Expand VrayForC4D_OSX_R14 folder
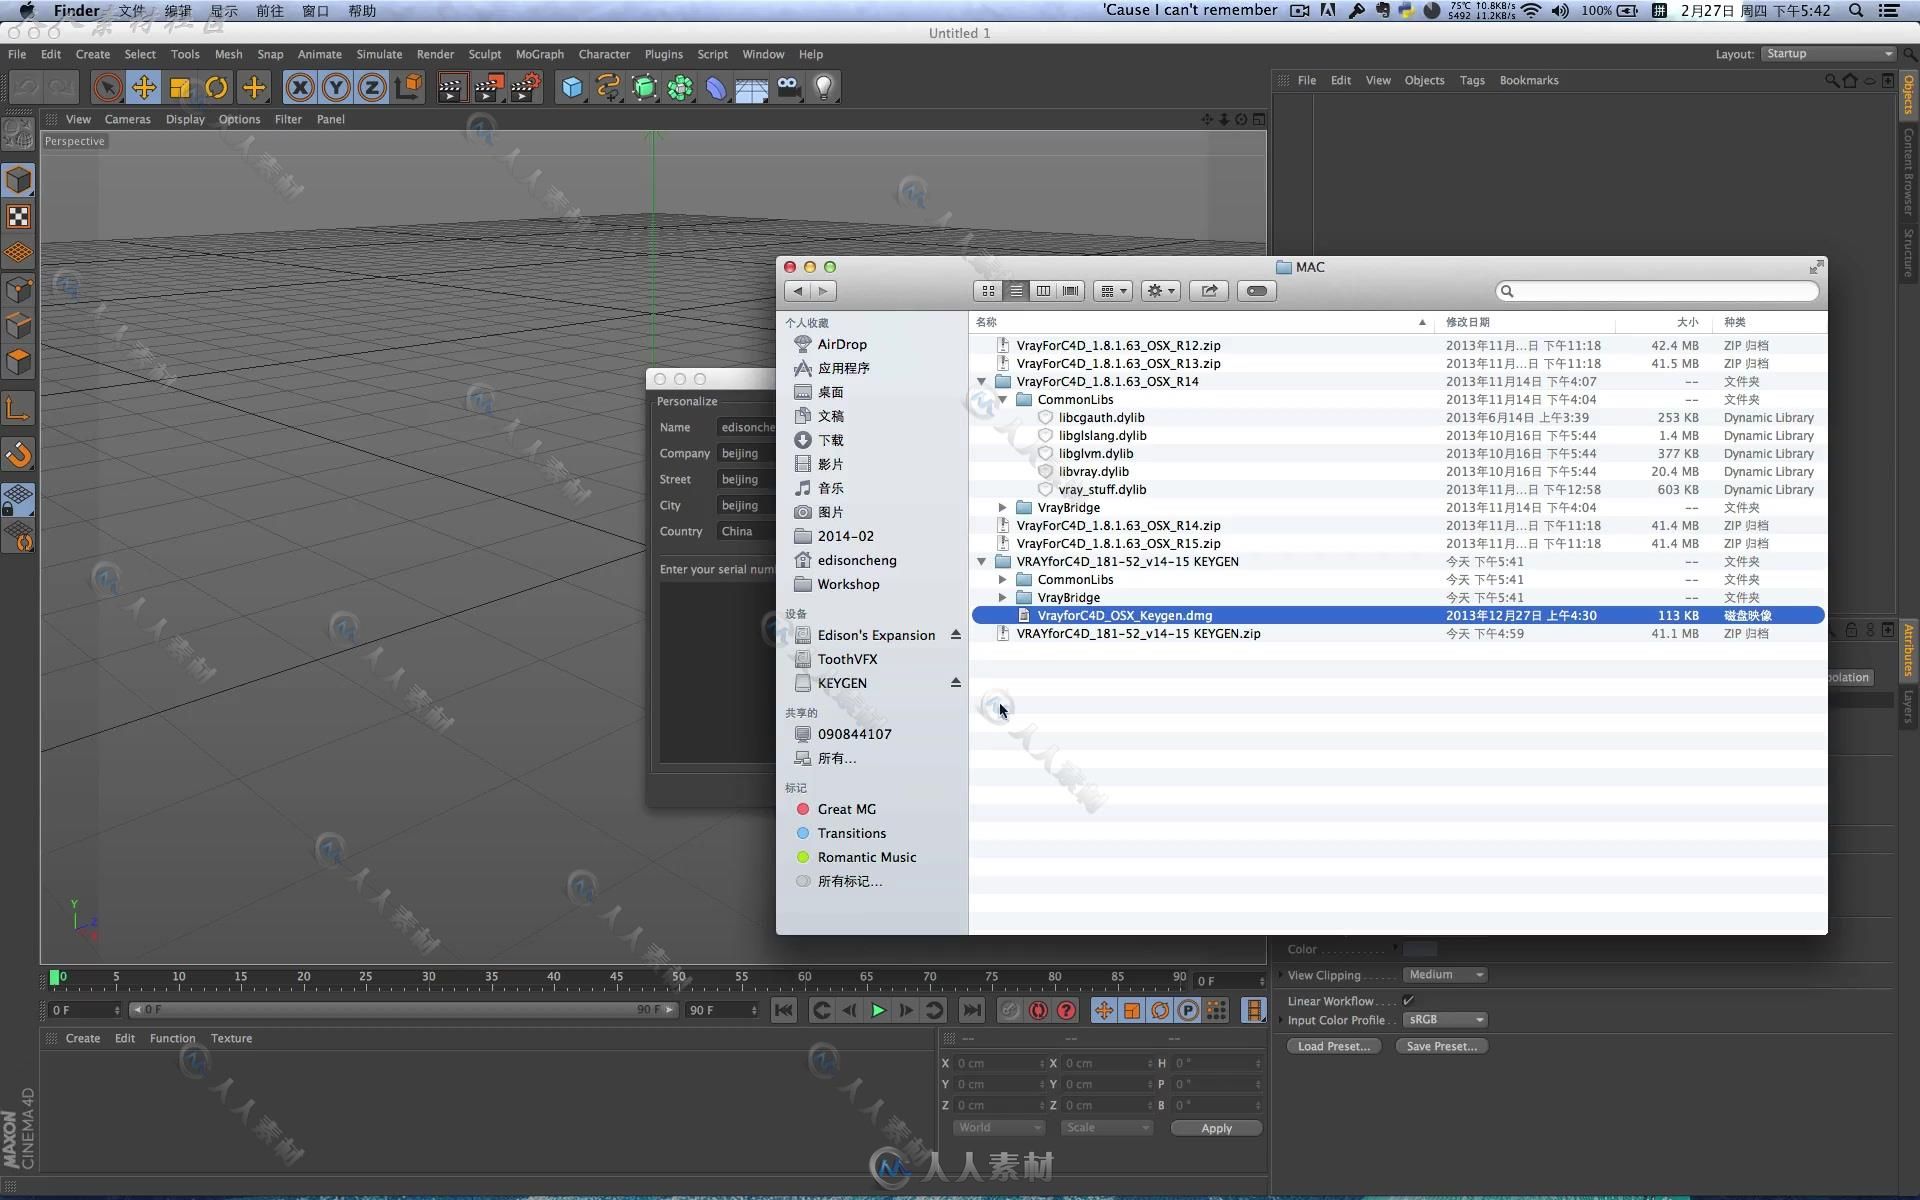Image resolution: width=1920 pixels, height=1200 pixels. 983,380
